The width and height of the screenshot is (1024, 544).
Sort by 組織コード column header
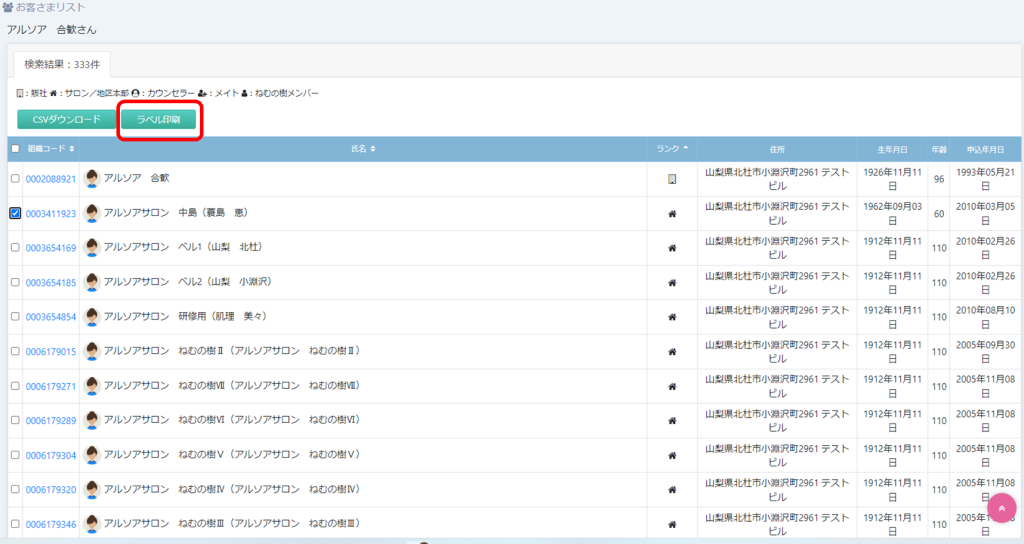51,149
